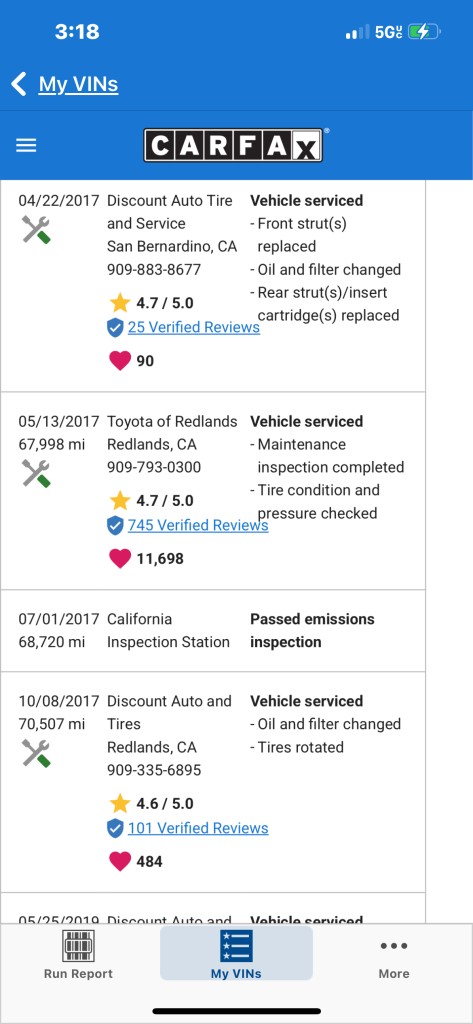The image size is (473, 1024).
Task: Tap the wrench icon for 04/22/2017 service
Action: click(x=36, y=231)
